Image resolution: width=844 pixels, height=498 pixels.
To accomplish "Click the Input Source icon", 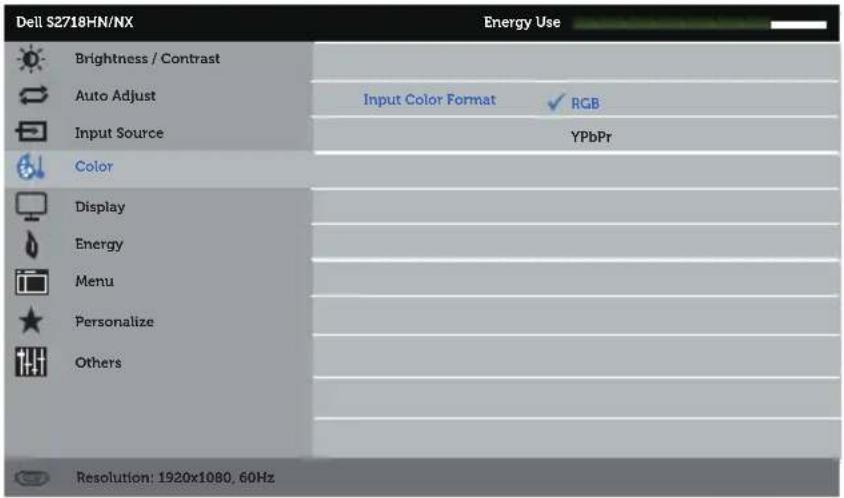I will 31,131.
